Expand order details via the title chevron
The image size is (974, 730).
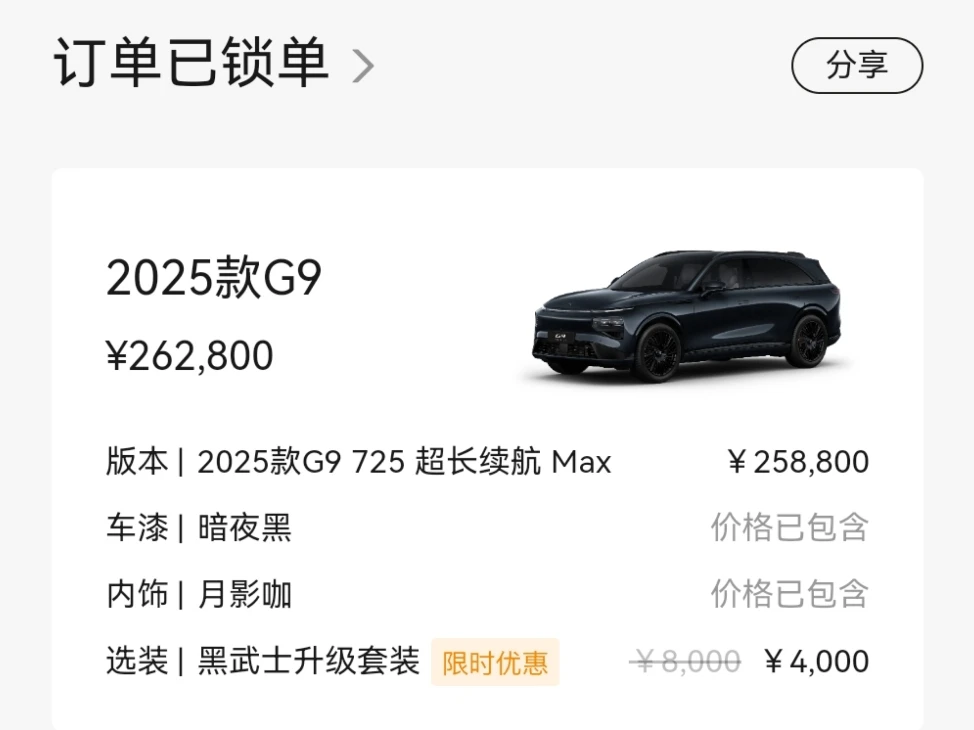point(364,67)
